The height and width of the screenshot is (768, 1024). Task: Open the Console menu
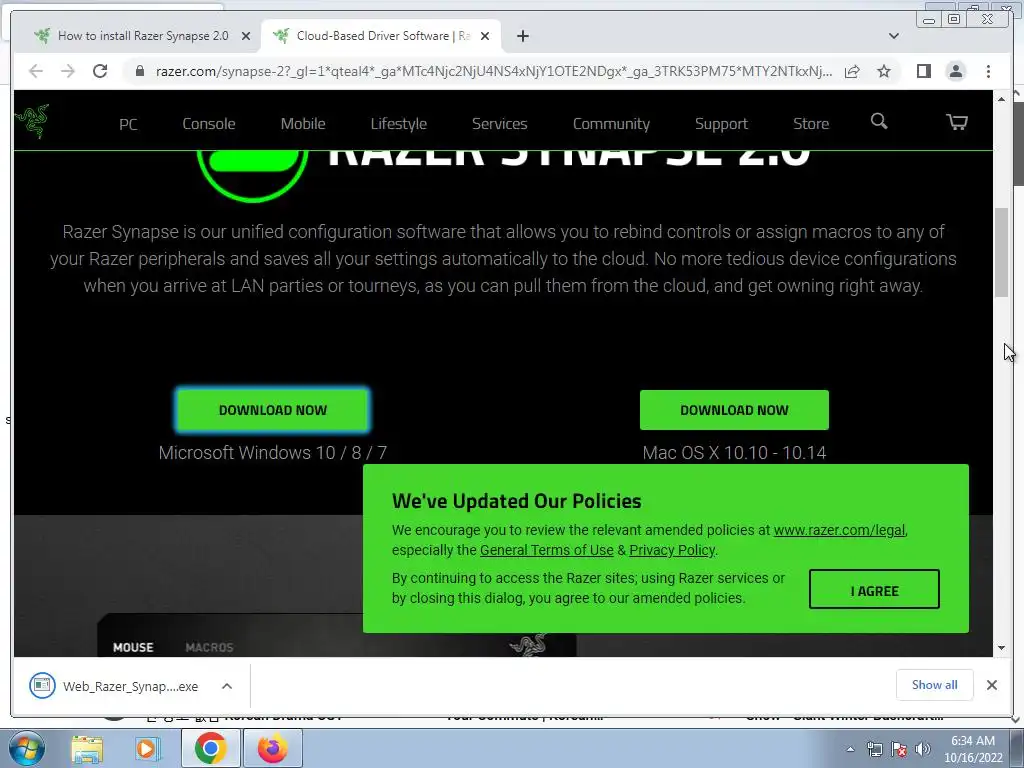(209, 124)
